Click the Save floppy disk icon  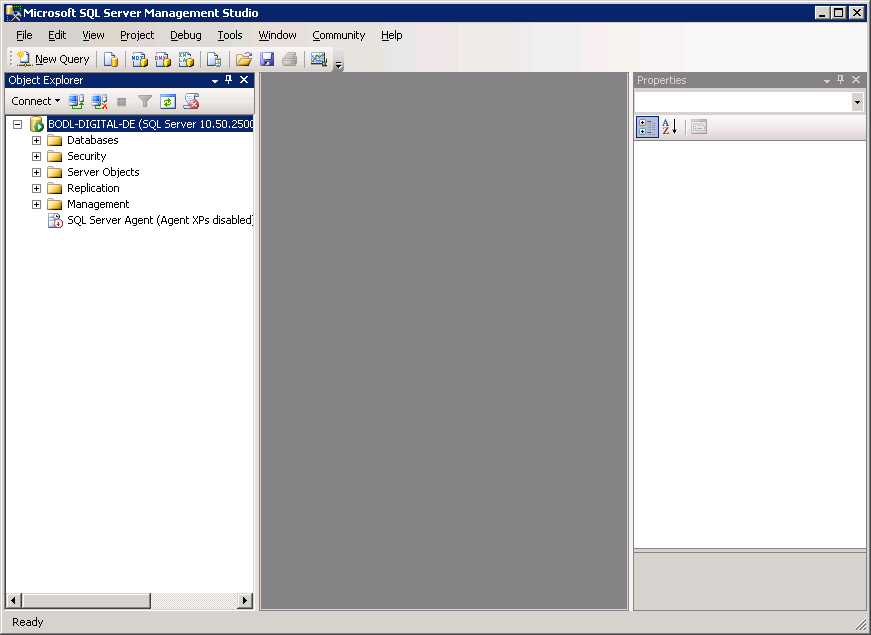[x=267, y=59]
